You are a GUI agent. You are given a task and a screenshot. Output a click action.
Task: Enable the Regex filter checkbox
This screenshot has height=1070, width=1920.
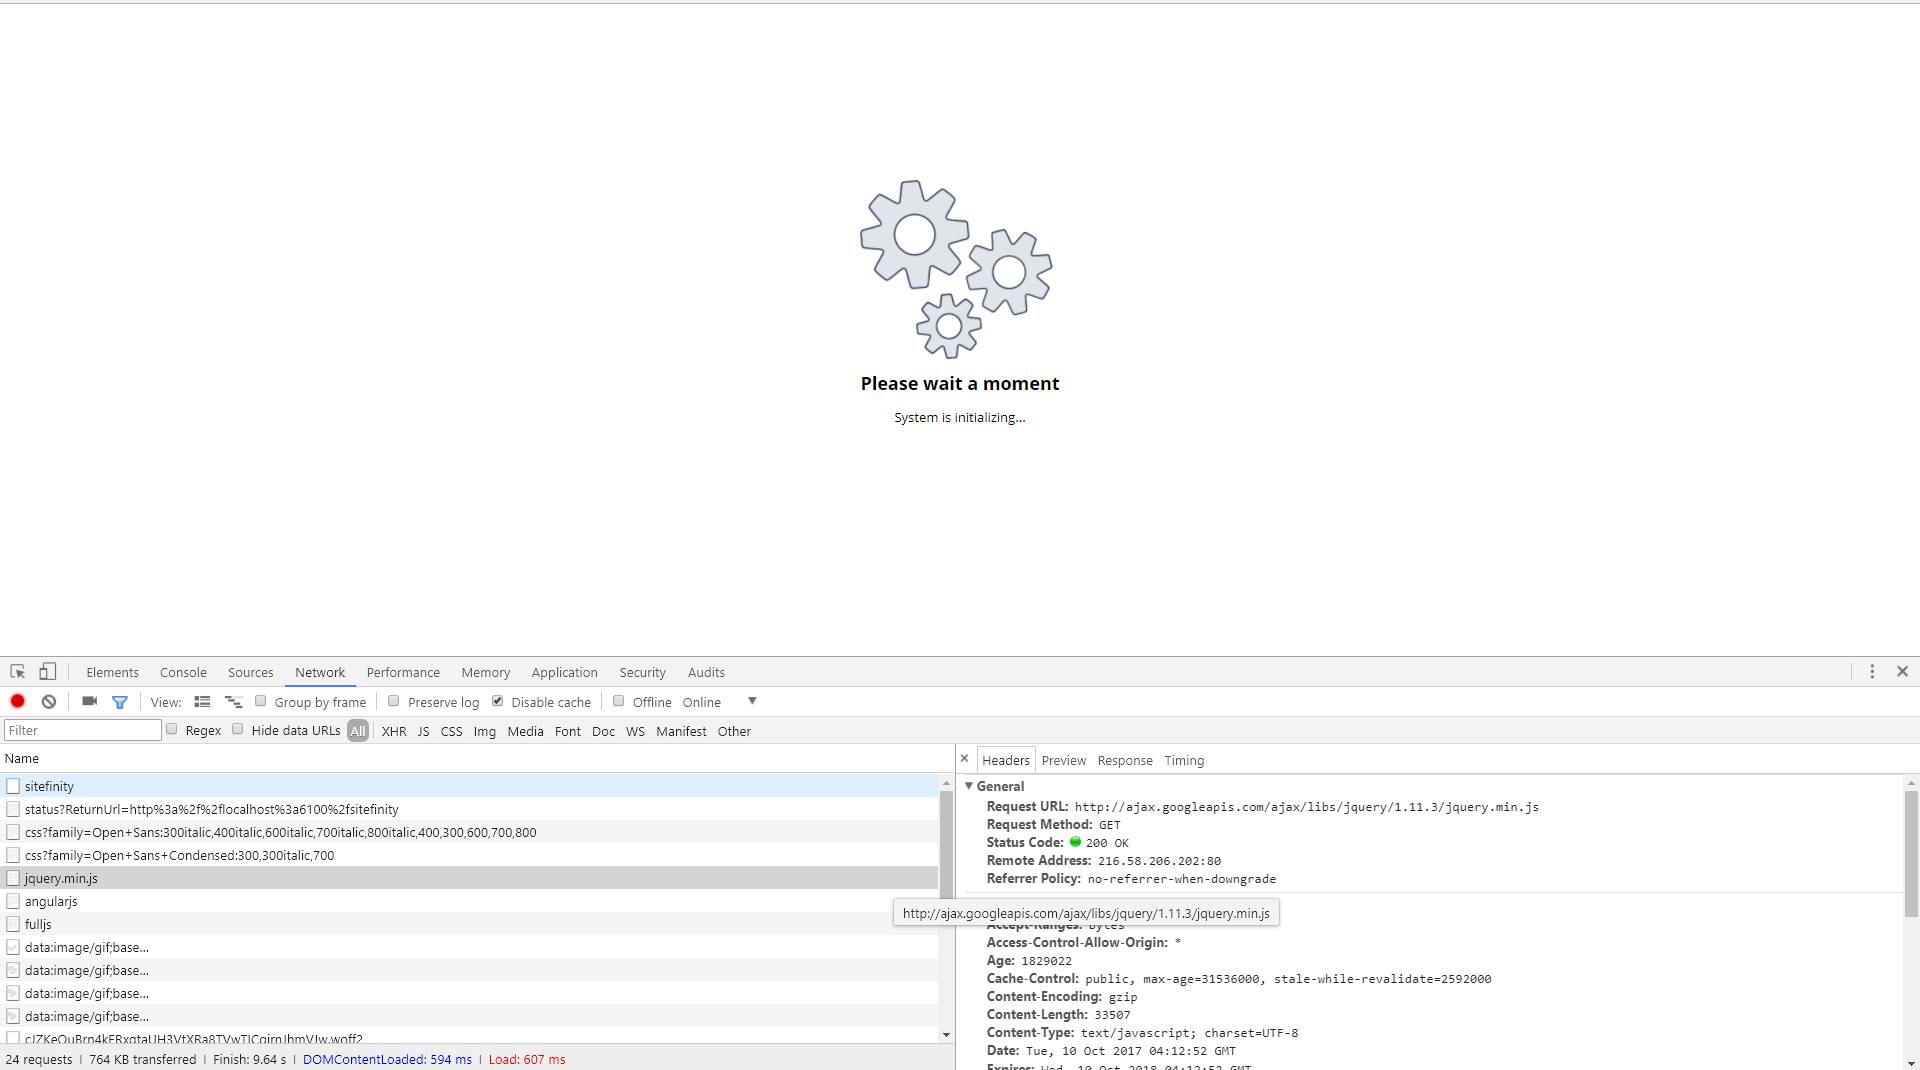172,729
